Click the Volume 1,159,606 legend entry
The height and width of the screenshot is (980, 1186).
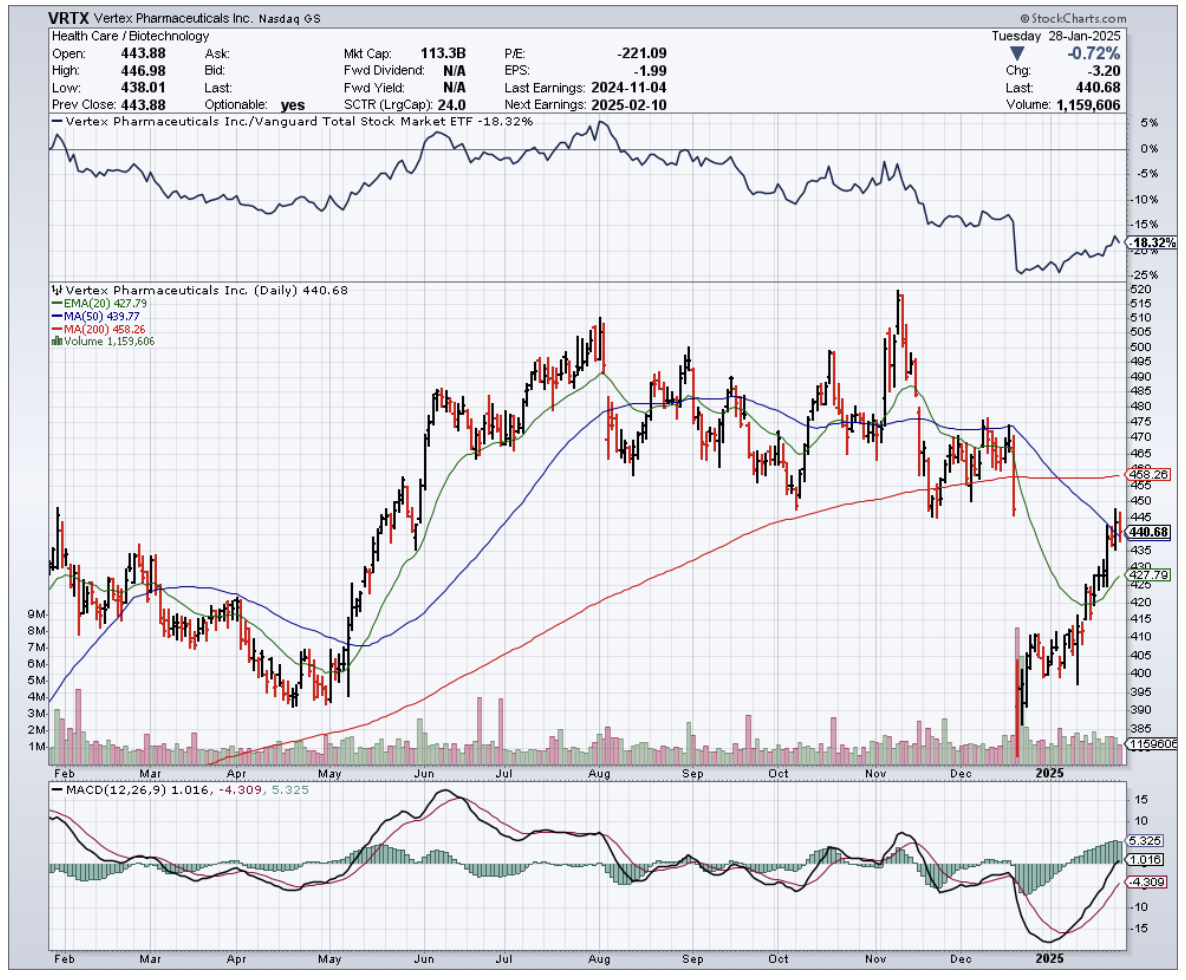[x=103, y=340]
